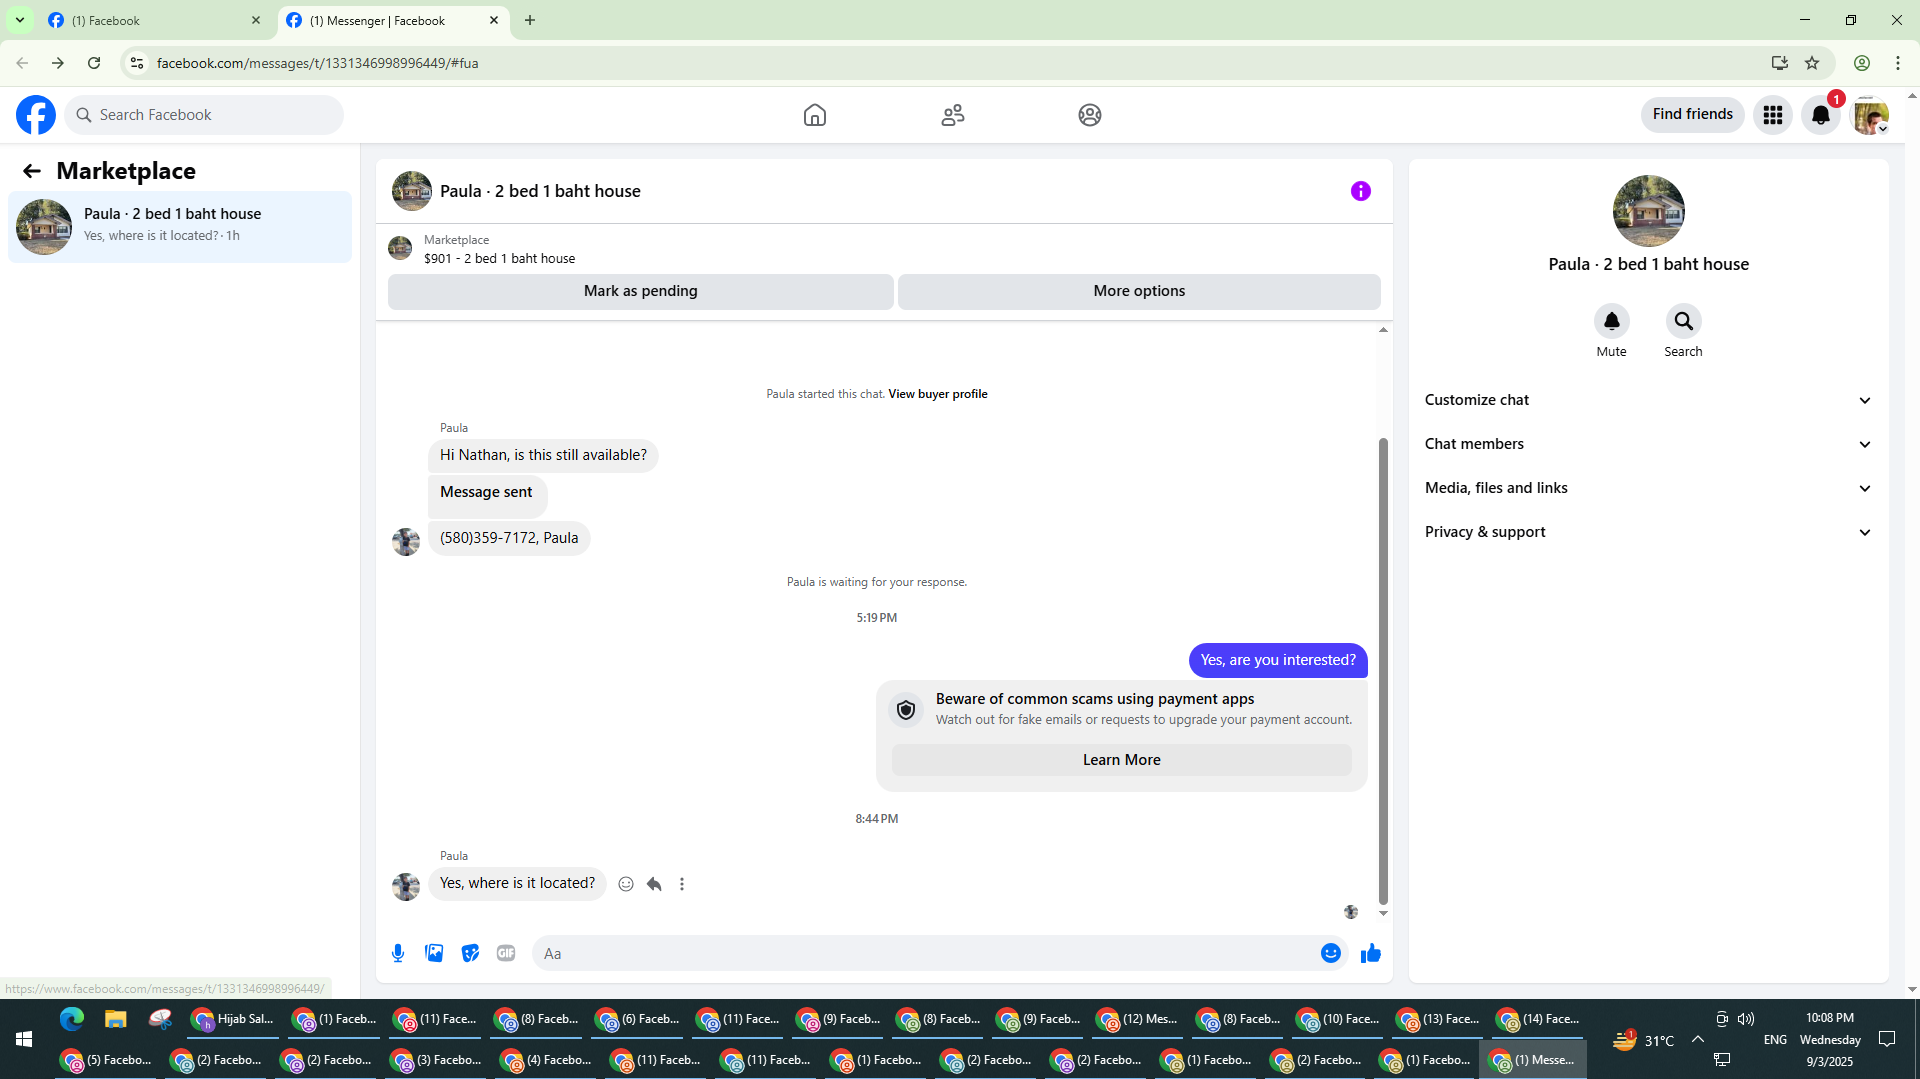Choose a GIF icon
Image resolution: width=1920 pixels, height=1079 pixels.
(x=506, y=953)
